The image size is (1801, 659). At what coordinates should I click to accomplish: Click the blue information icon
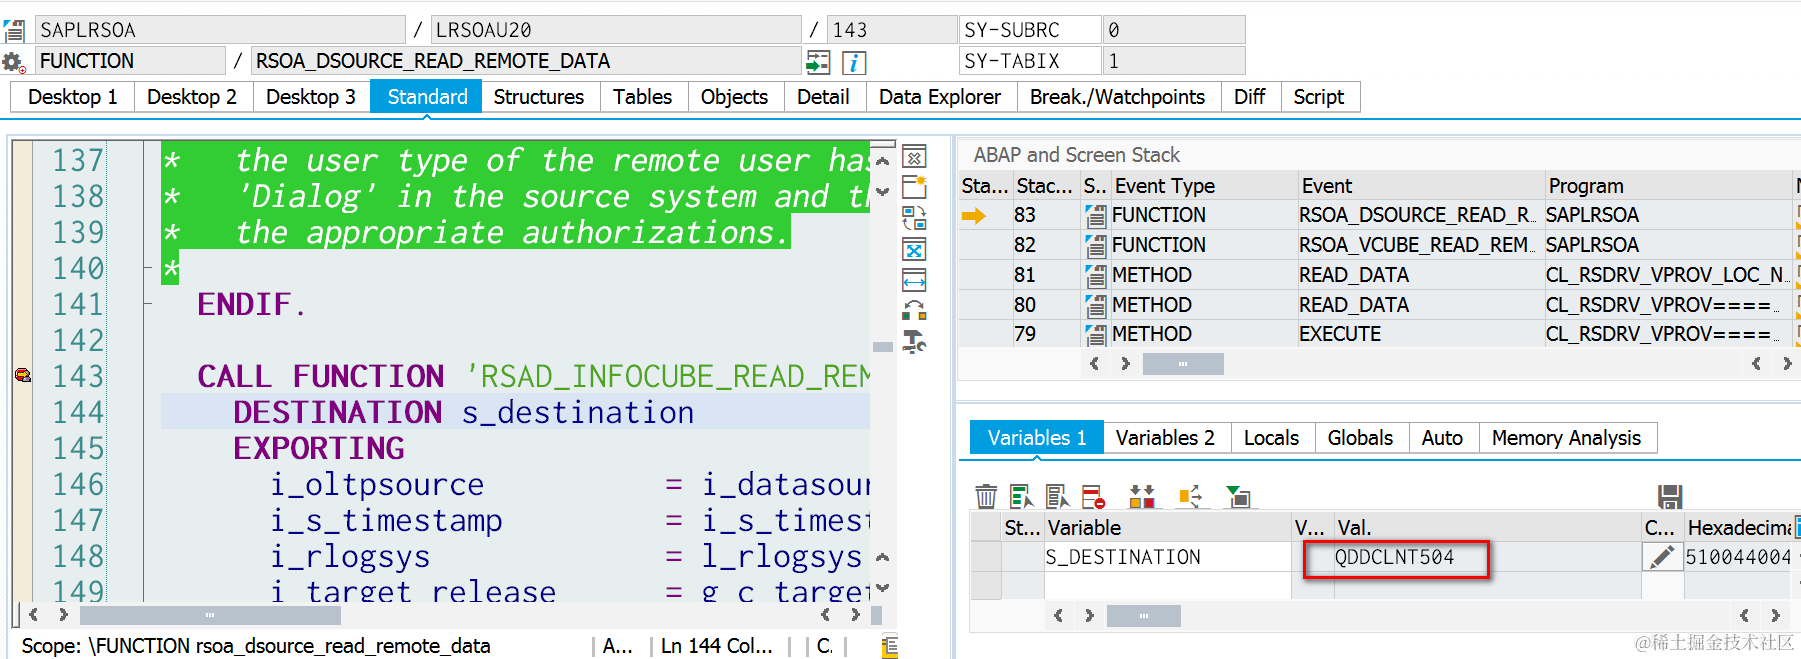click(x=854, y=62)
